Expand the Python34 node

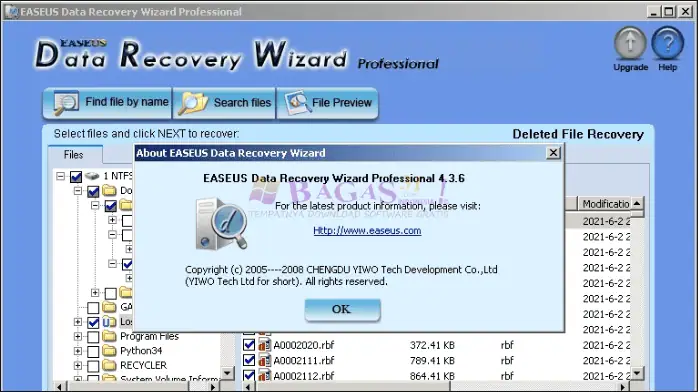78,351
